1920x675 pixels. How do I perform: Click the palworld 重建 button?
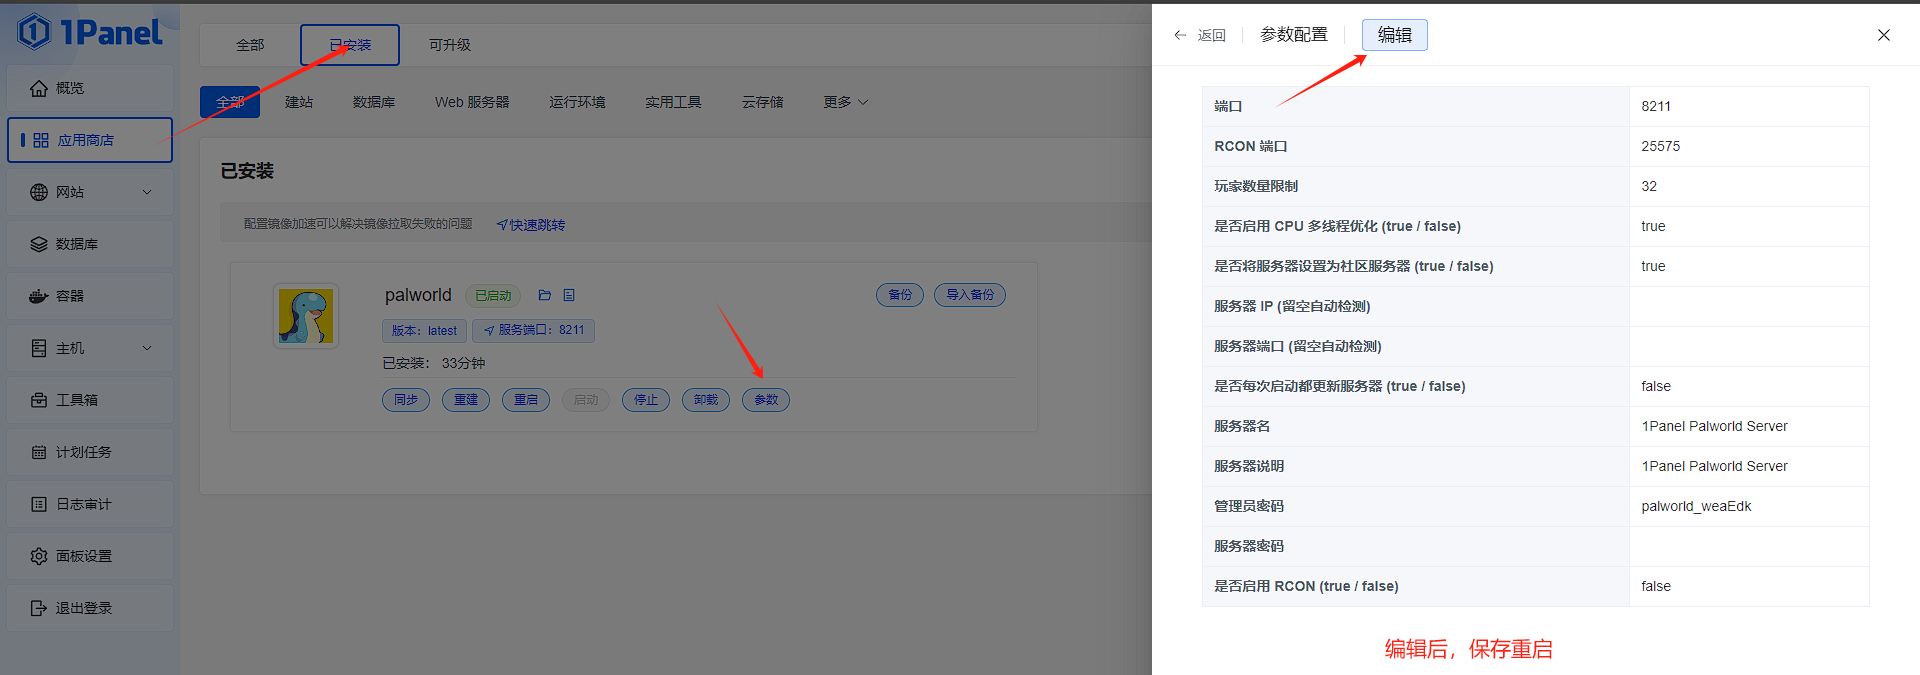[466, 400]
